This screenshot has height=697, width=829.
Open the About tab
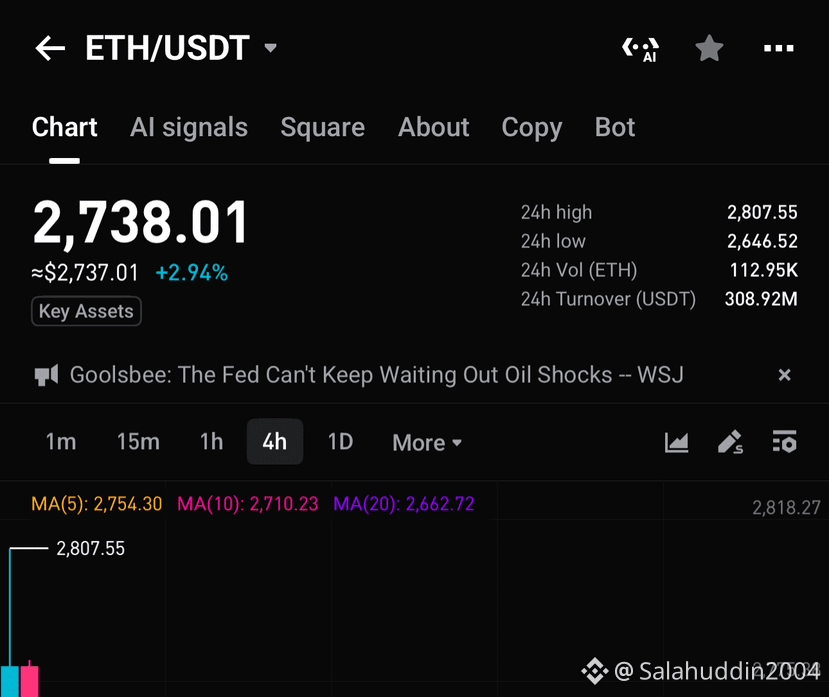[434, 127]
